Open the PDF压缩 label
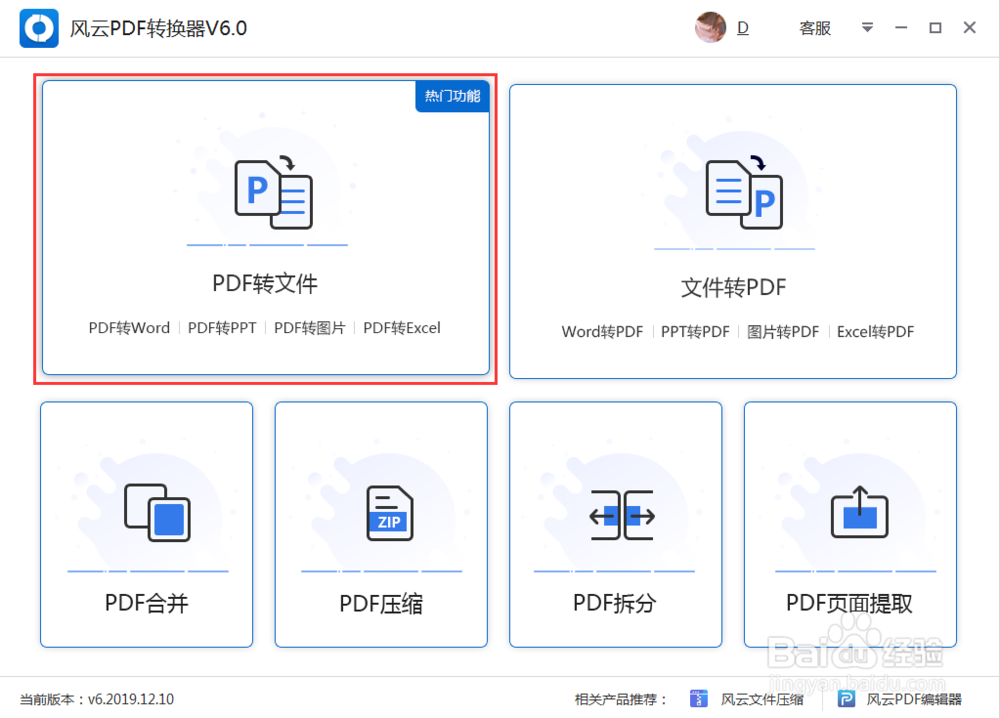The width and height of the screenshot is (1000, 718). click(x=381, y=603)
